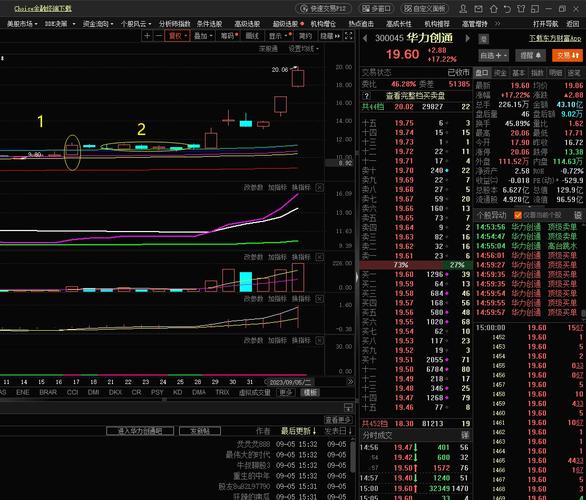Open 快速交易 F12 button
586x500 pixels.
tap(323, 9)
